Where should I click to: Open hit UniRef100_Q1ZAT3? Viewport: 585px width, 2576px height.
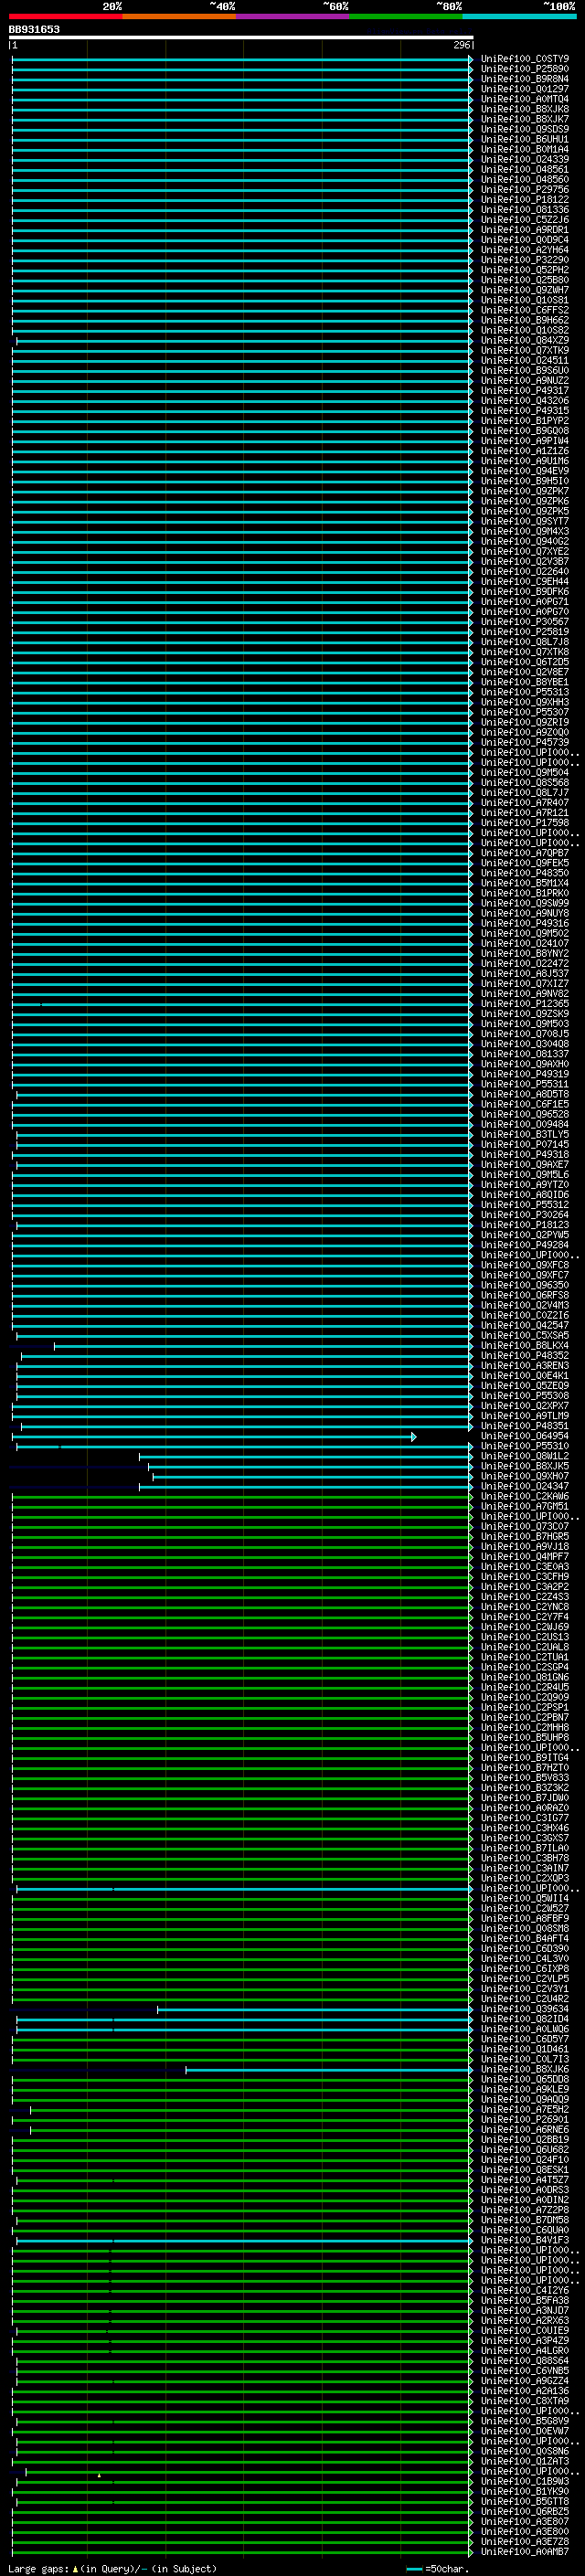pyautogui.click(x=525, y=2461)
